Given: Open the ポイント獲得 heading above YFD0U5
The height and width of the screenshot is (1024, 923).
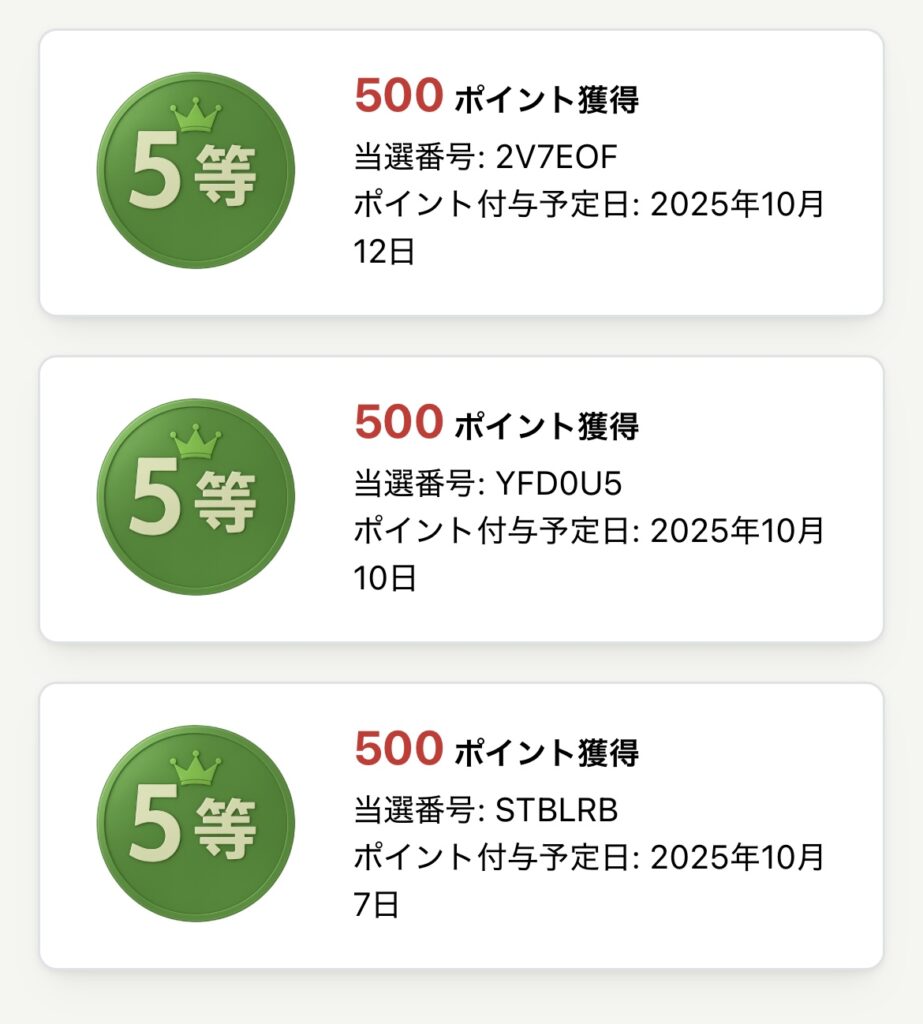Looking at the screenshot, I should [x=546, y=427].
